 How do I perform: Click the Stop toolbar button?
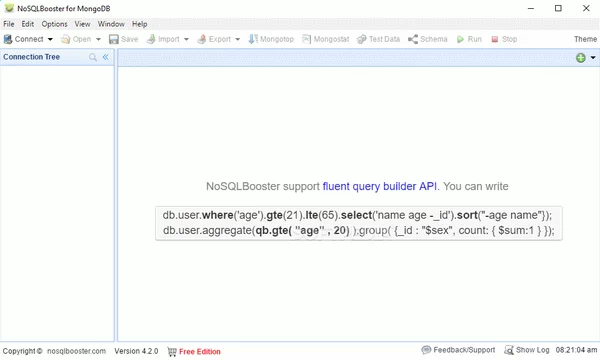click(x=504, y=39)
